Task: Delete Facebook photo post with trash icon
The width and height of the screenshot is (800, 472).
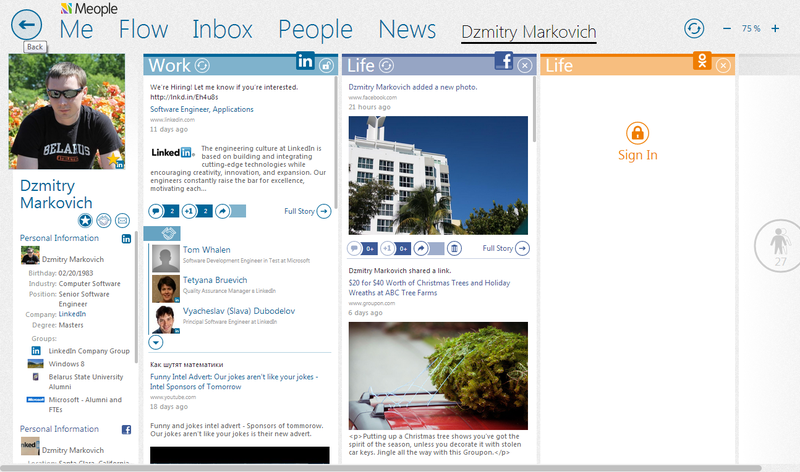Action: [x=454, y=249]
